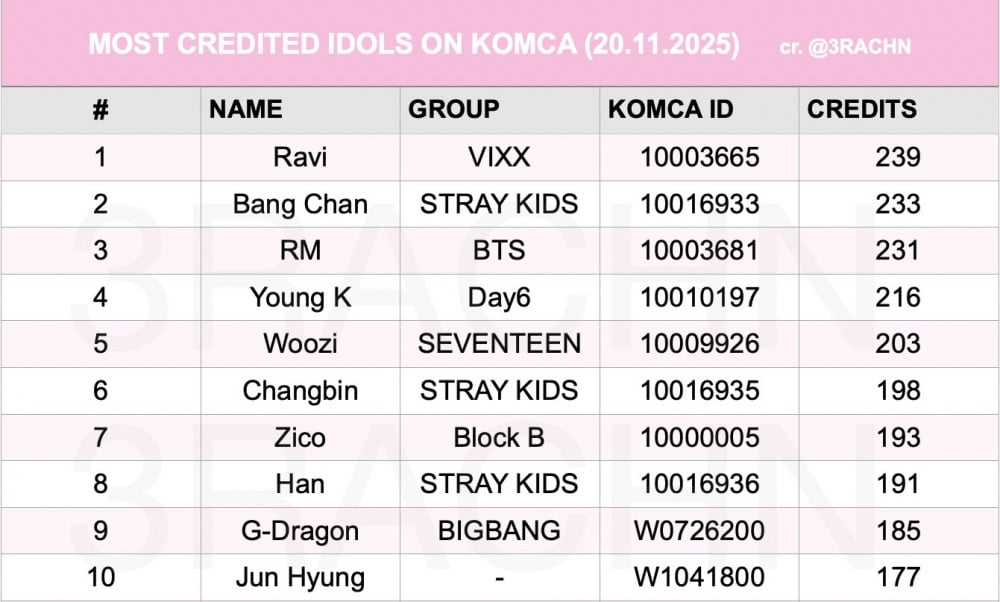Select the GROUP column header
1000x602 pixels.
pos(454,109)
